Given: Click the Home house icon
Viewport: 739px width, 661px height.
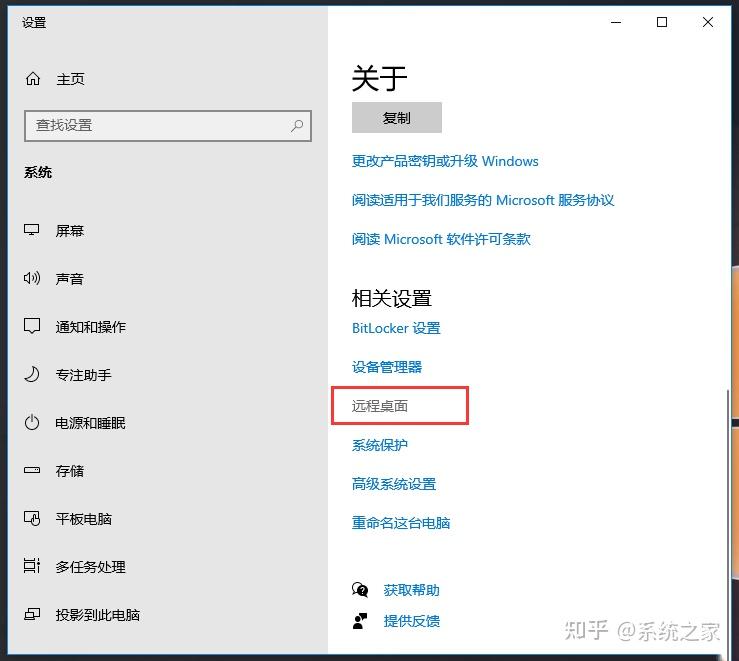Looking at the screenshot, I should pos(33,79).
